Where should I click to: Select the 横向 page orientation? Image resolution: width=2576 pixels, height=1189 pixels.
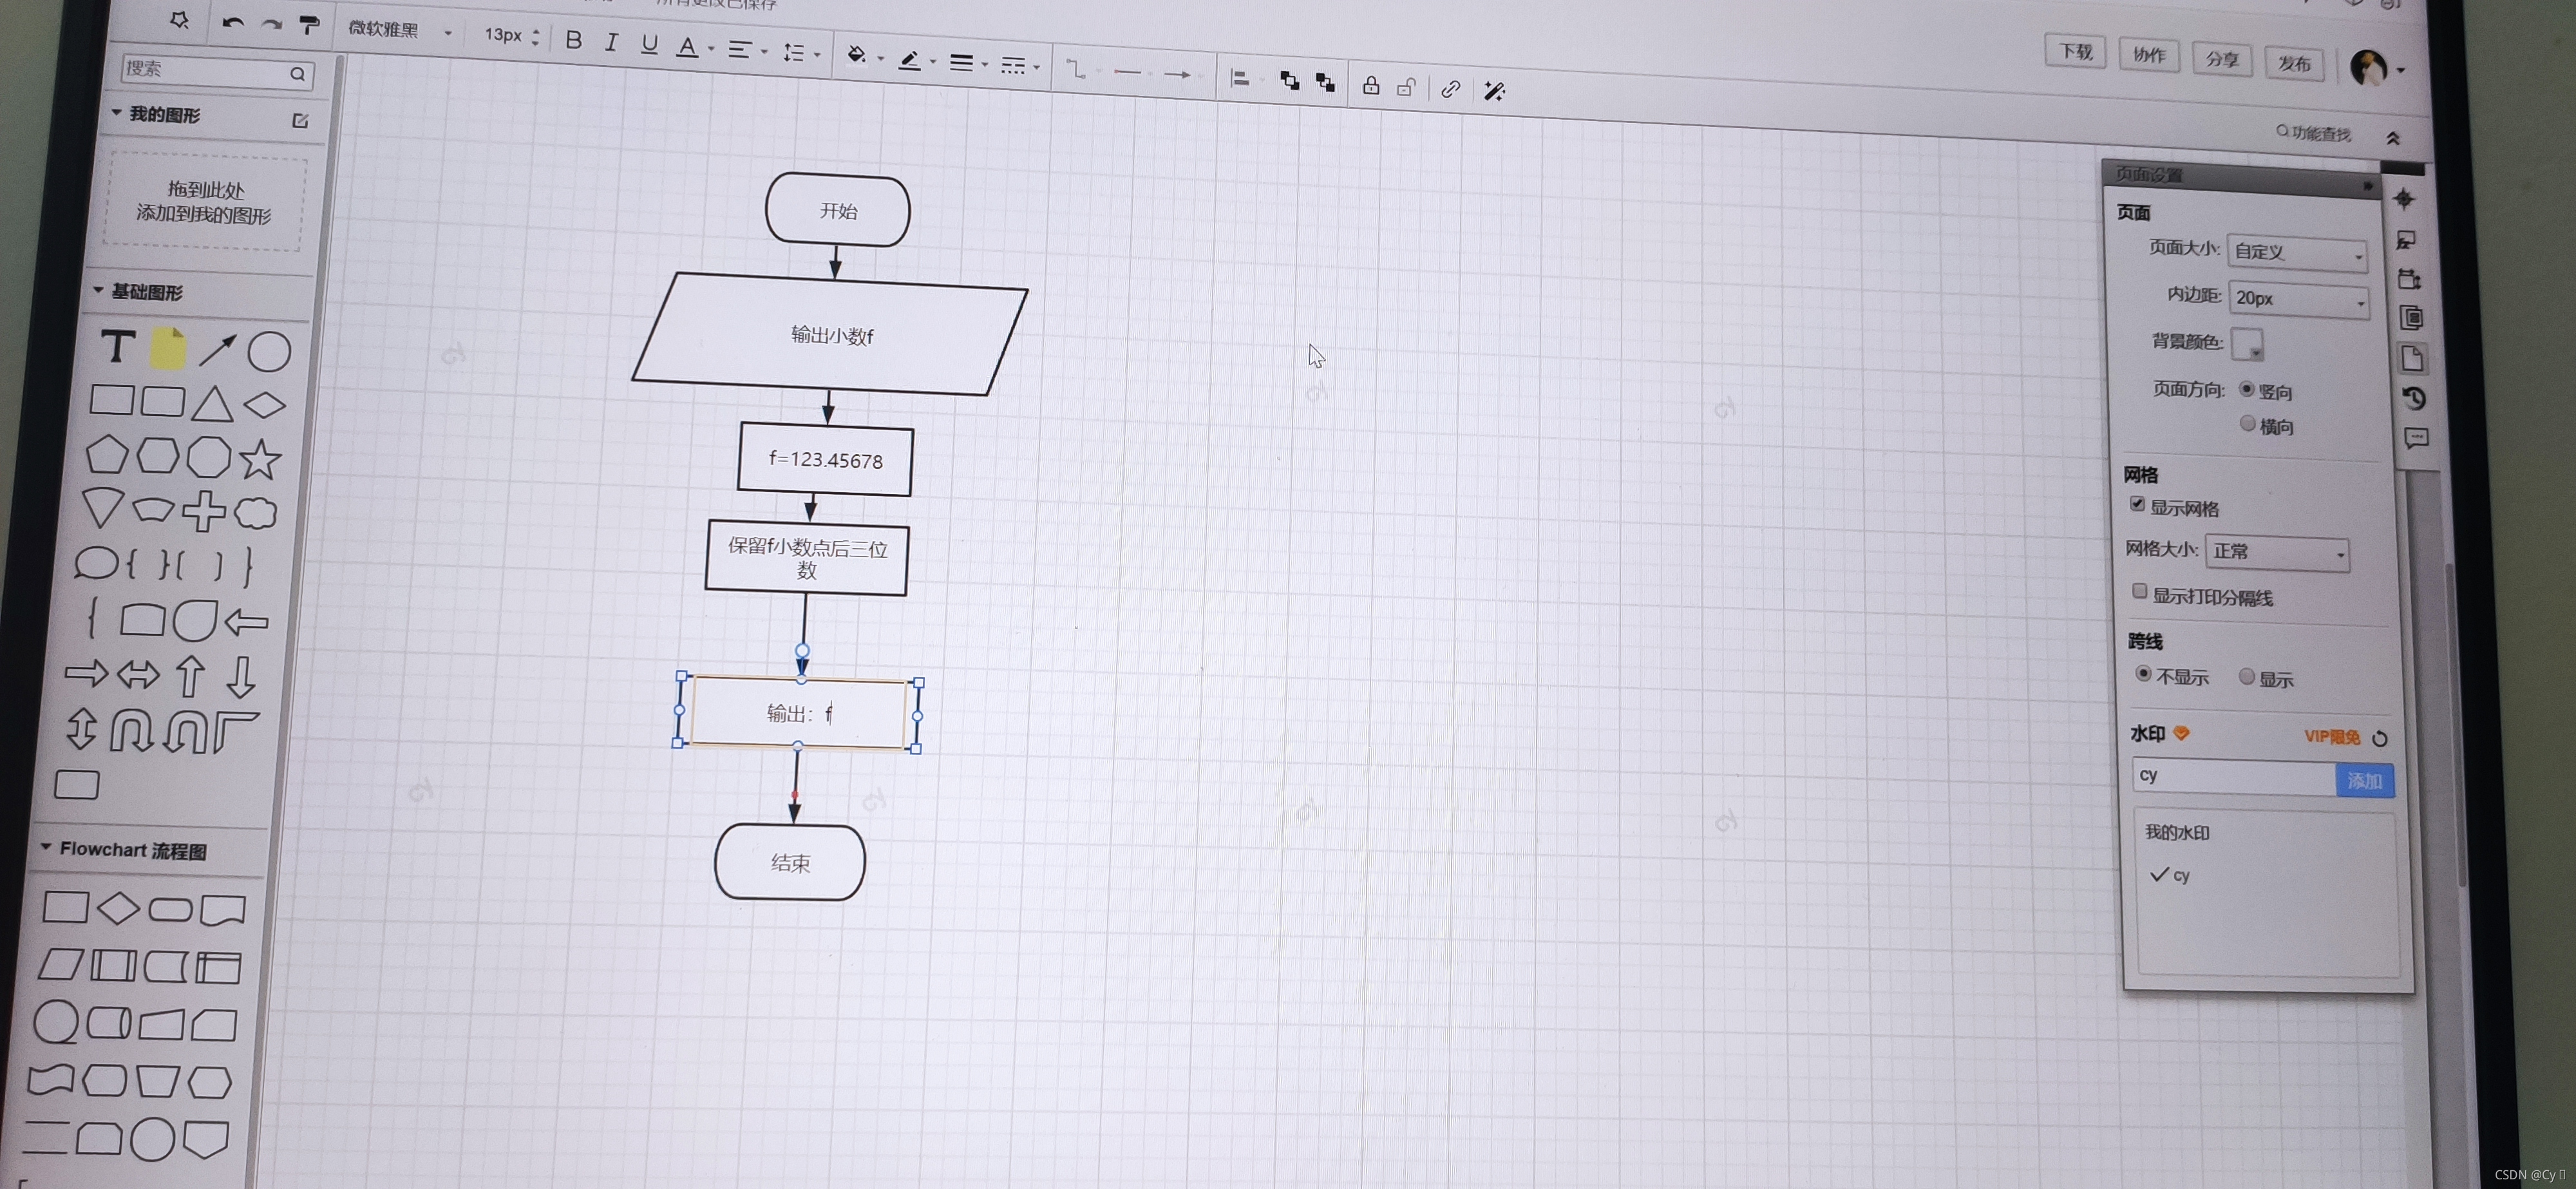tap(2247, 424)
